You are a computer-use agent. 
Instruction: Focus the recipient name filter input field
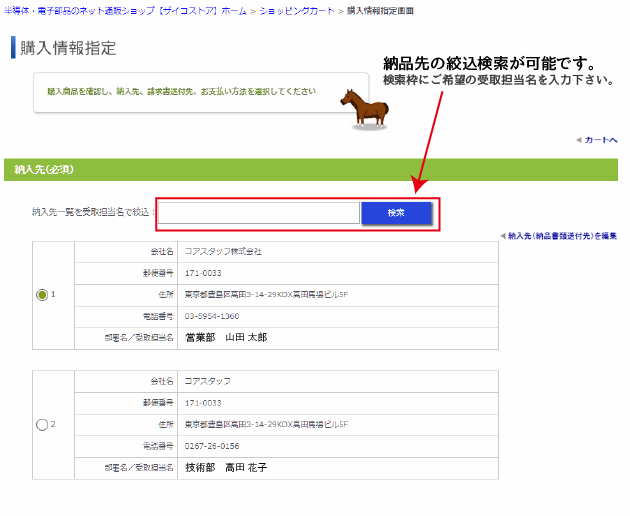pyautogui.click(x=259, y=213)
